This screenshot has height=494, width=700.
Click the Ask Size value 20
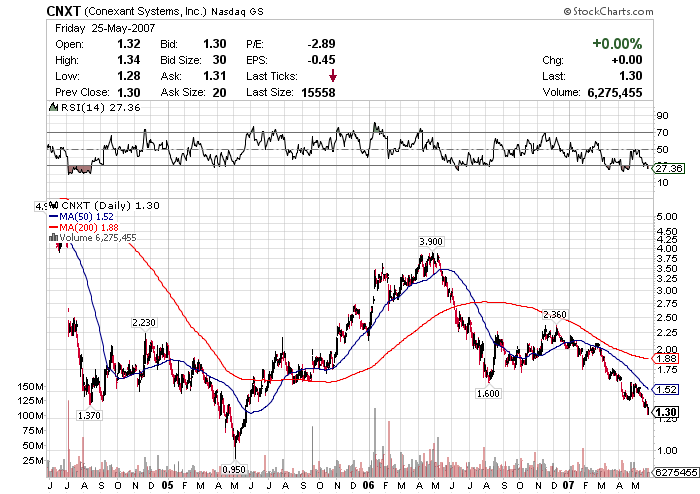pyautogui.click(x=219, y=92)
